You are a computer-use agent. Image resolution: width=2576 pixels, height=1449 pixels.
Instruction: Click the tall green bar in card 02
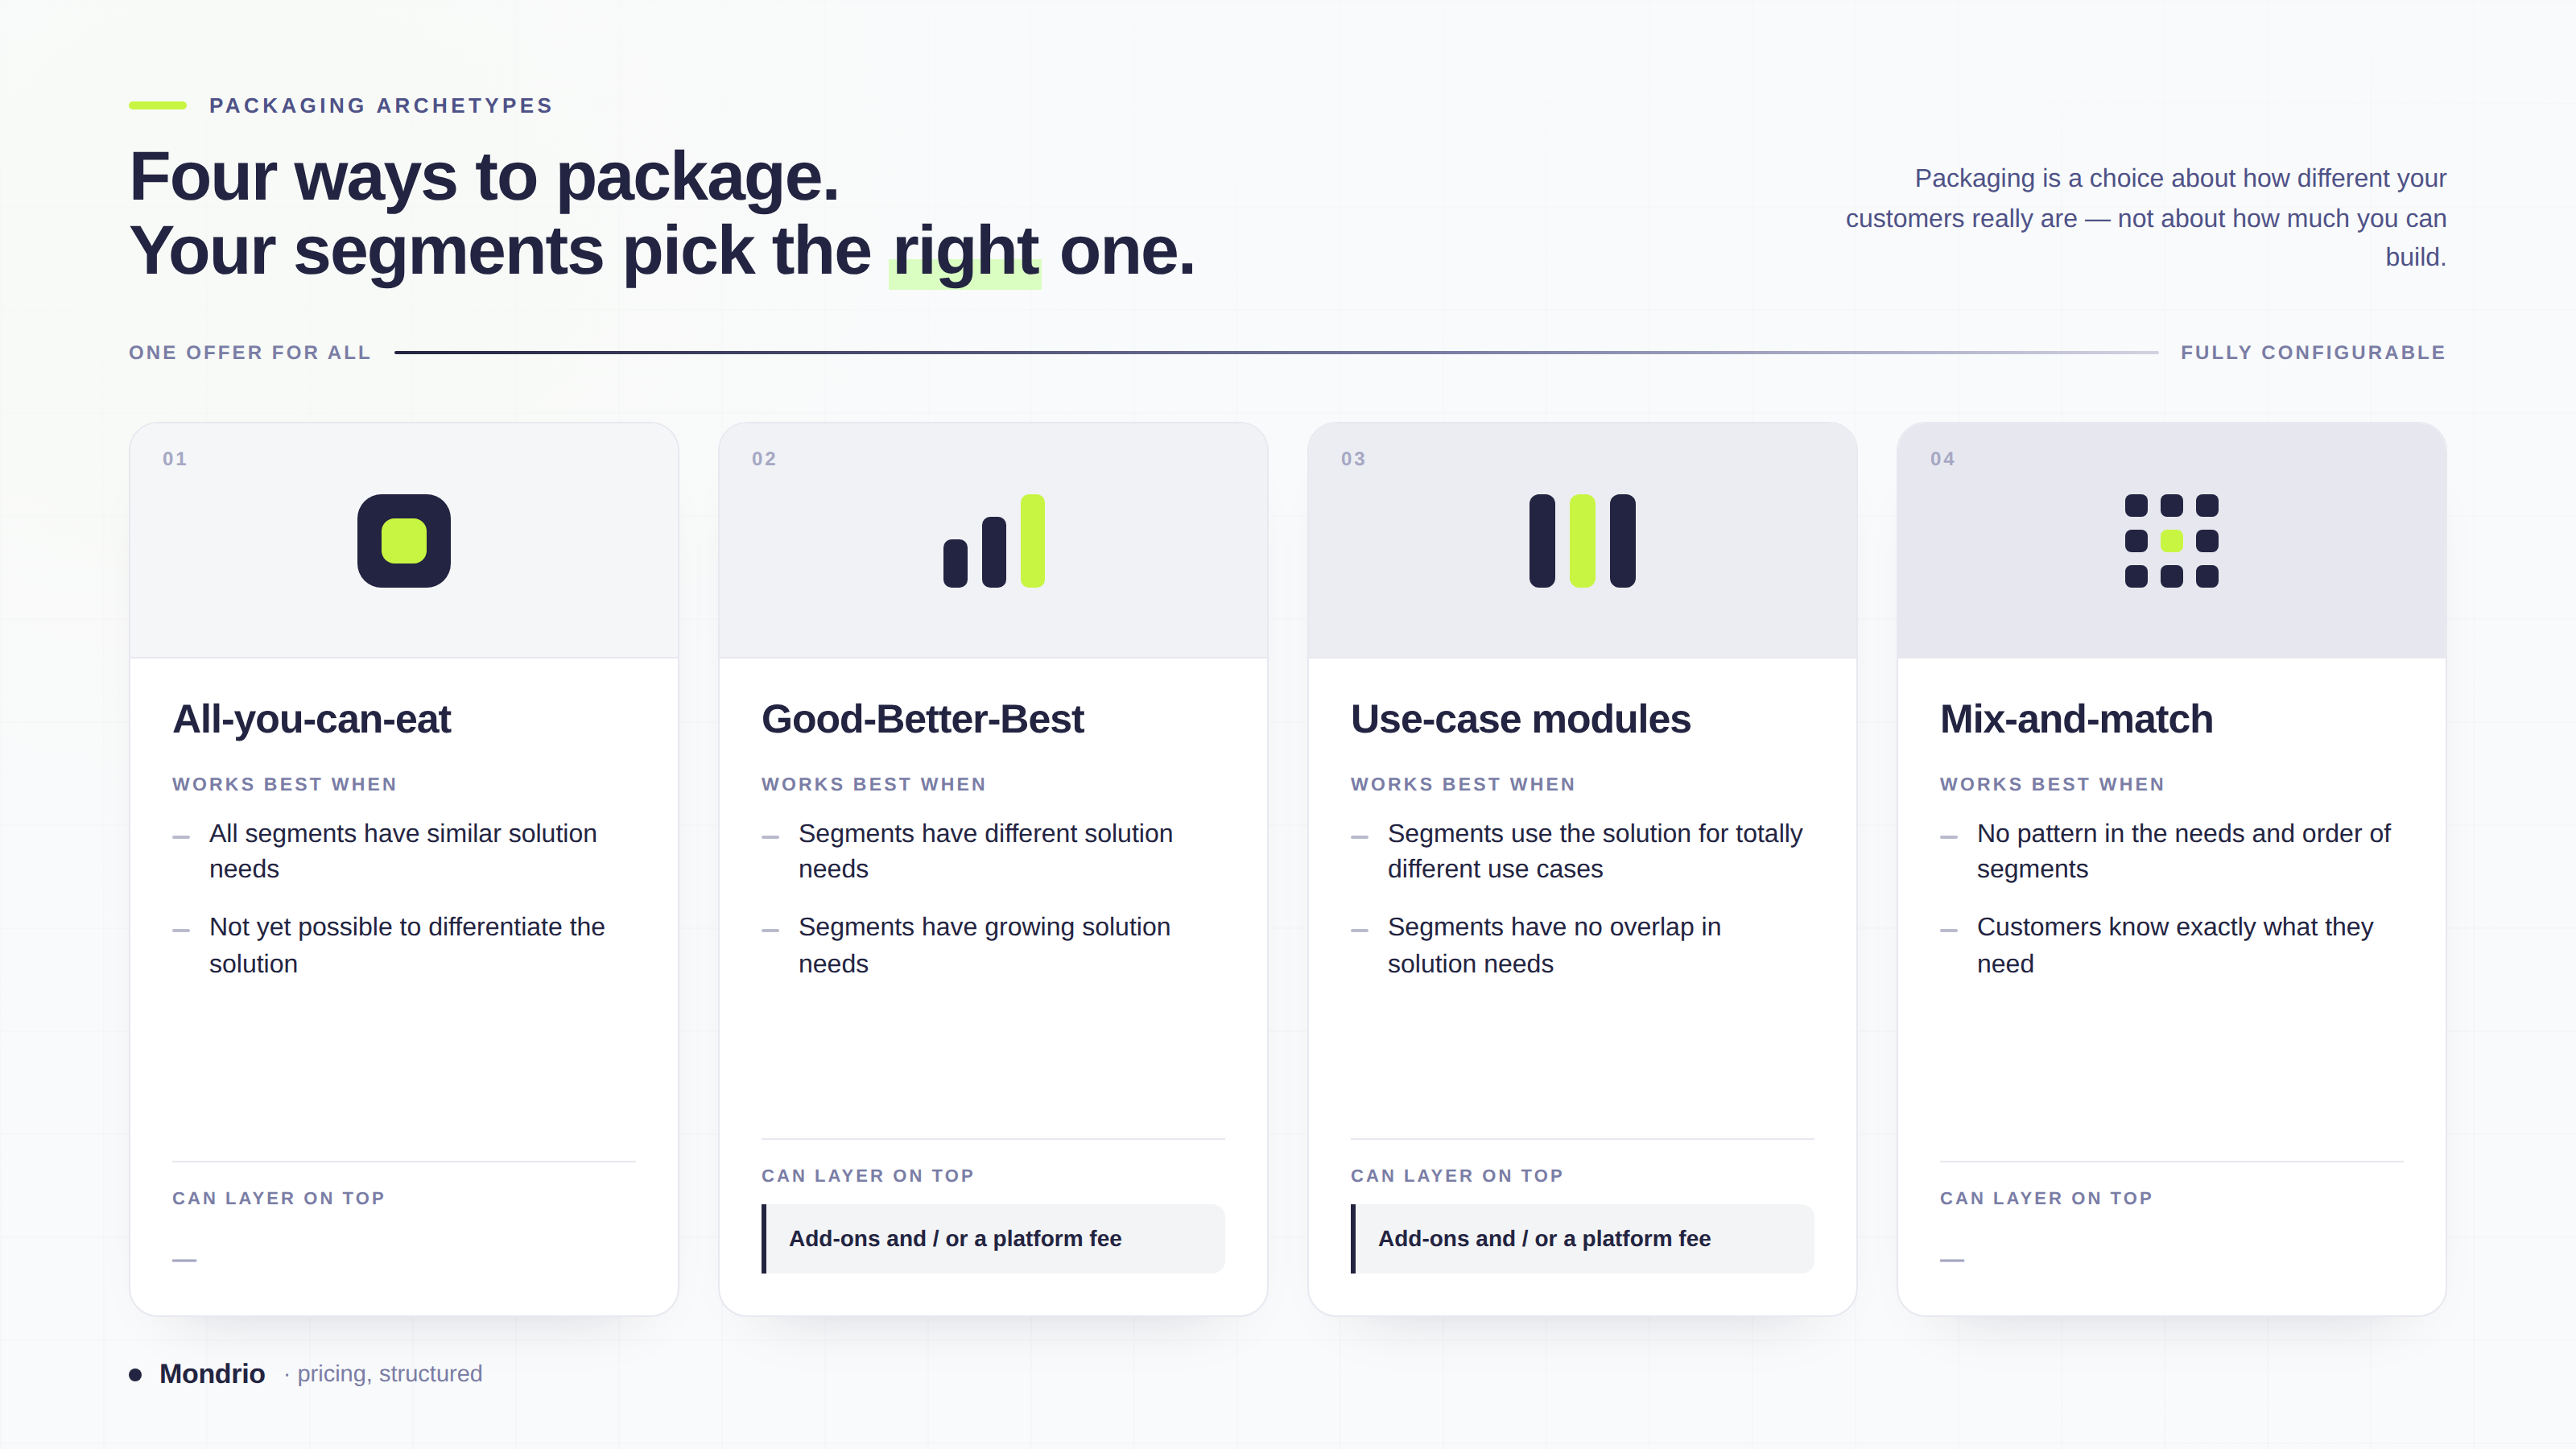pos(1032,541)
